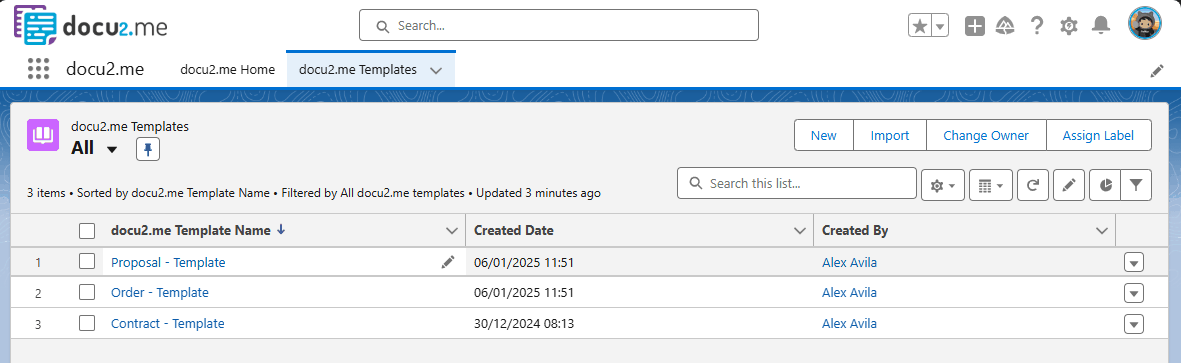Click the 30/12/2024 08:13 date cell
1181x363 pixels.
click(x=524, y=323)
